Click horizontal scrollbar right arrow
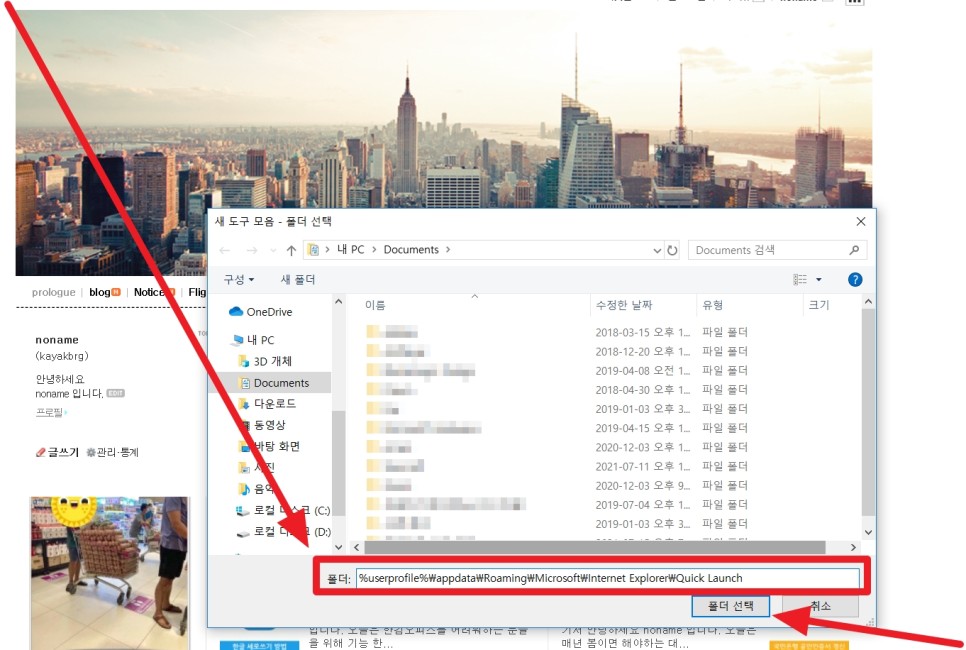This screenshot has height=650, width=966. coord(853,547)
